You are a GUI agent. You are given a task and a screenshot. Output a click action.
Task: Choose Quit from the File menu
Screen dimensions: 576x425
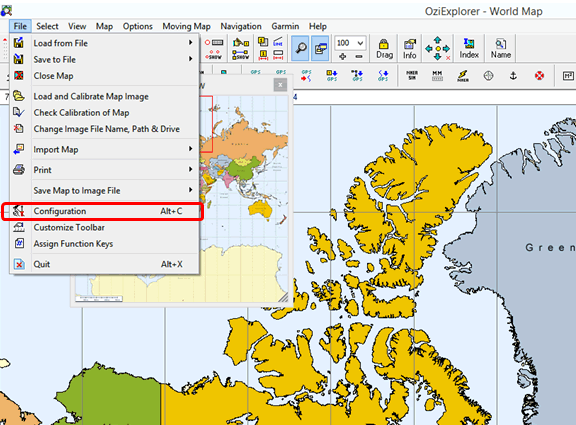pyautogui.click(x=105, y=264)
